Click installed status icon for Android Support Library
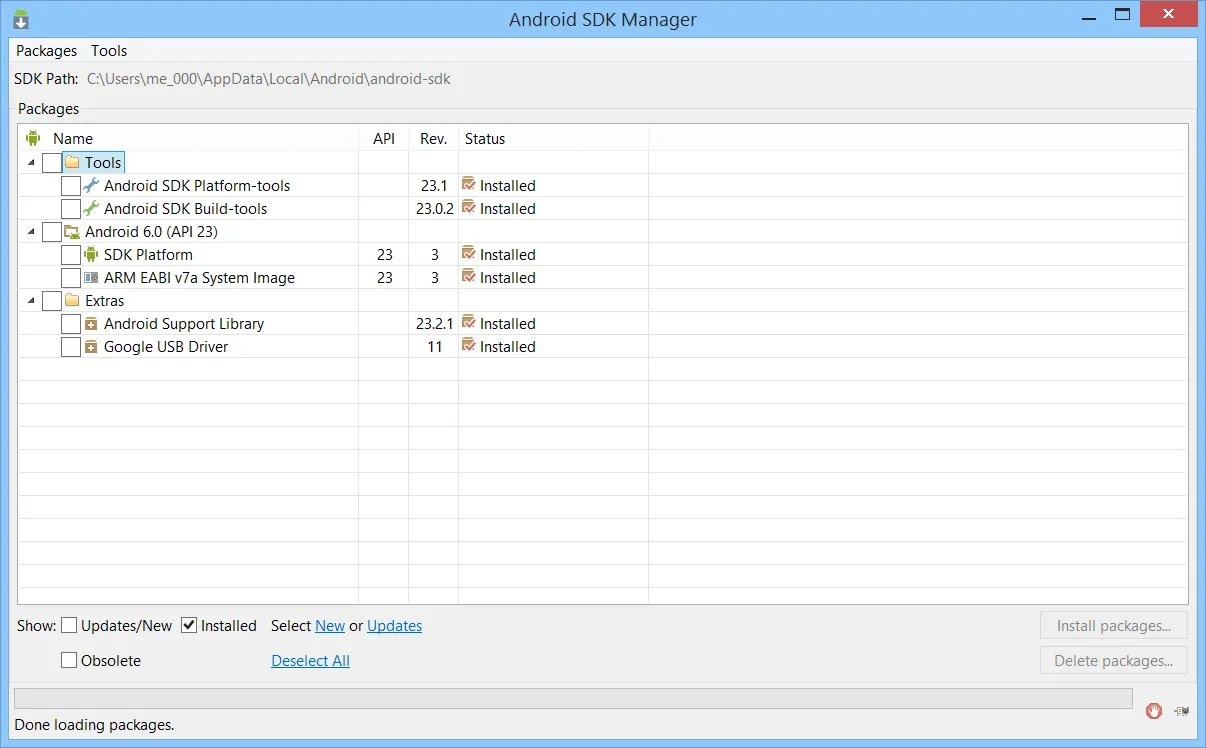The height and width of the screenshot is (748, 1206). point(468,322)
